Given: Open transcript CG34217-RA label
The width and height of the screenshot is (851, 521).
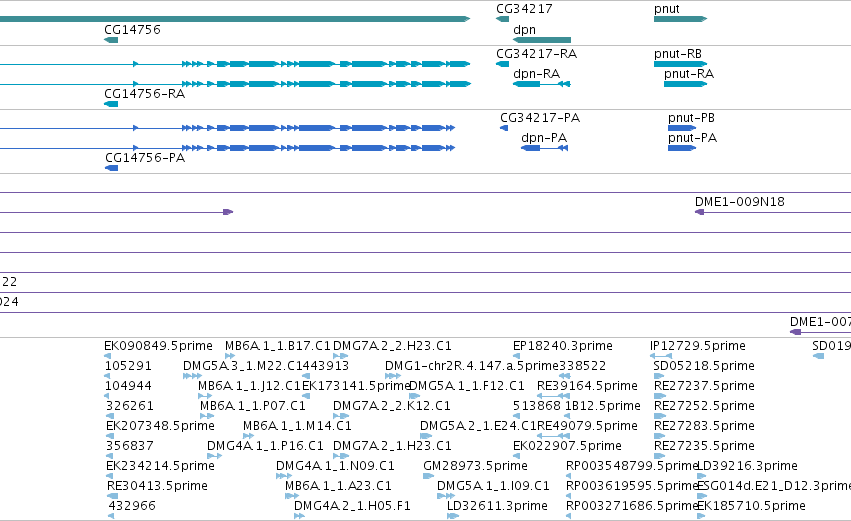Looking at the screenshot, I should coord(536,54).
